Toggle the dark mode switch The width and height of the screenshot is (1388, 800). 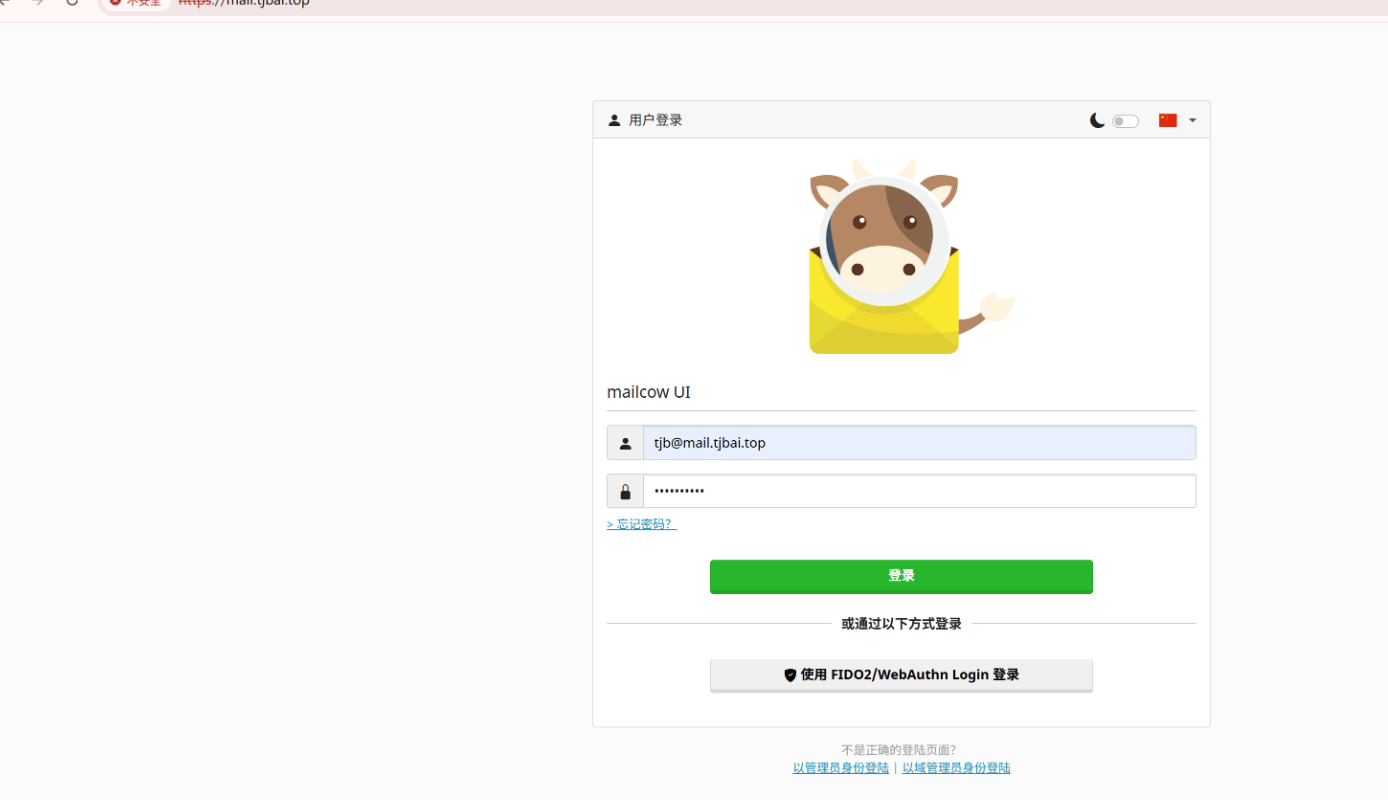pyautogui.click(x=1124, y=120)
